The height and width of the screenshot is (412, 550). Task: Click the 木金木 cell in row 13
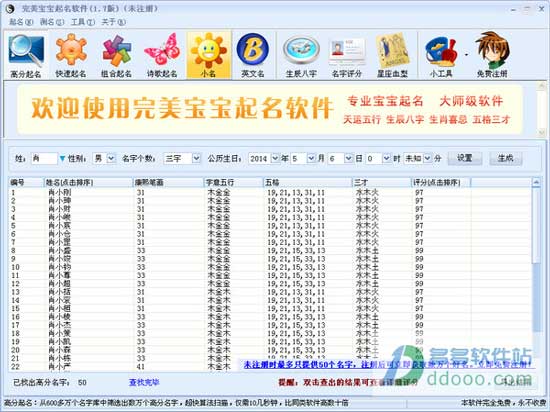219,292
